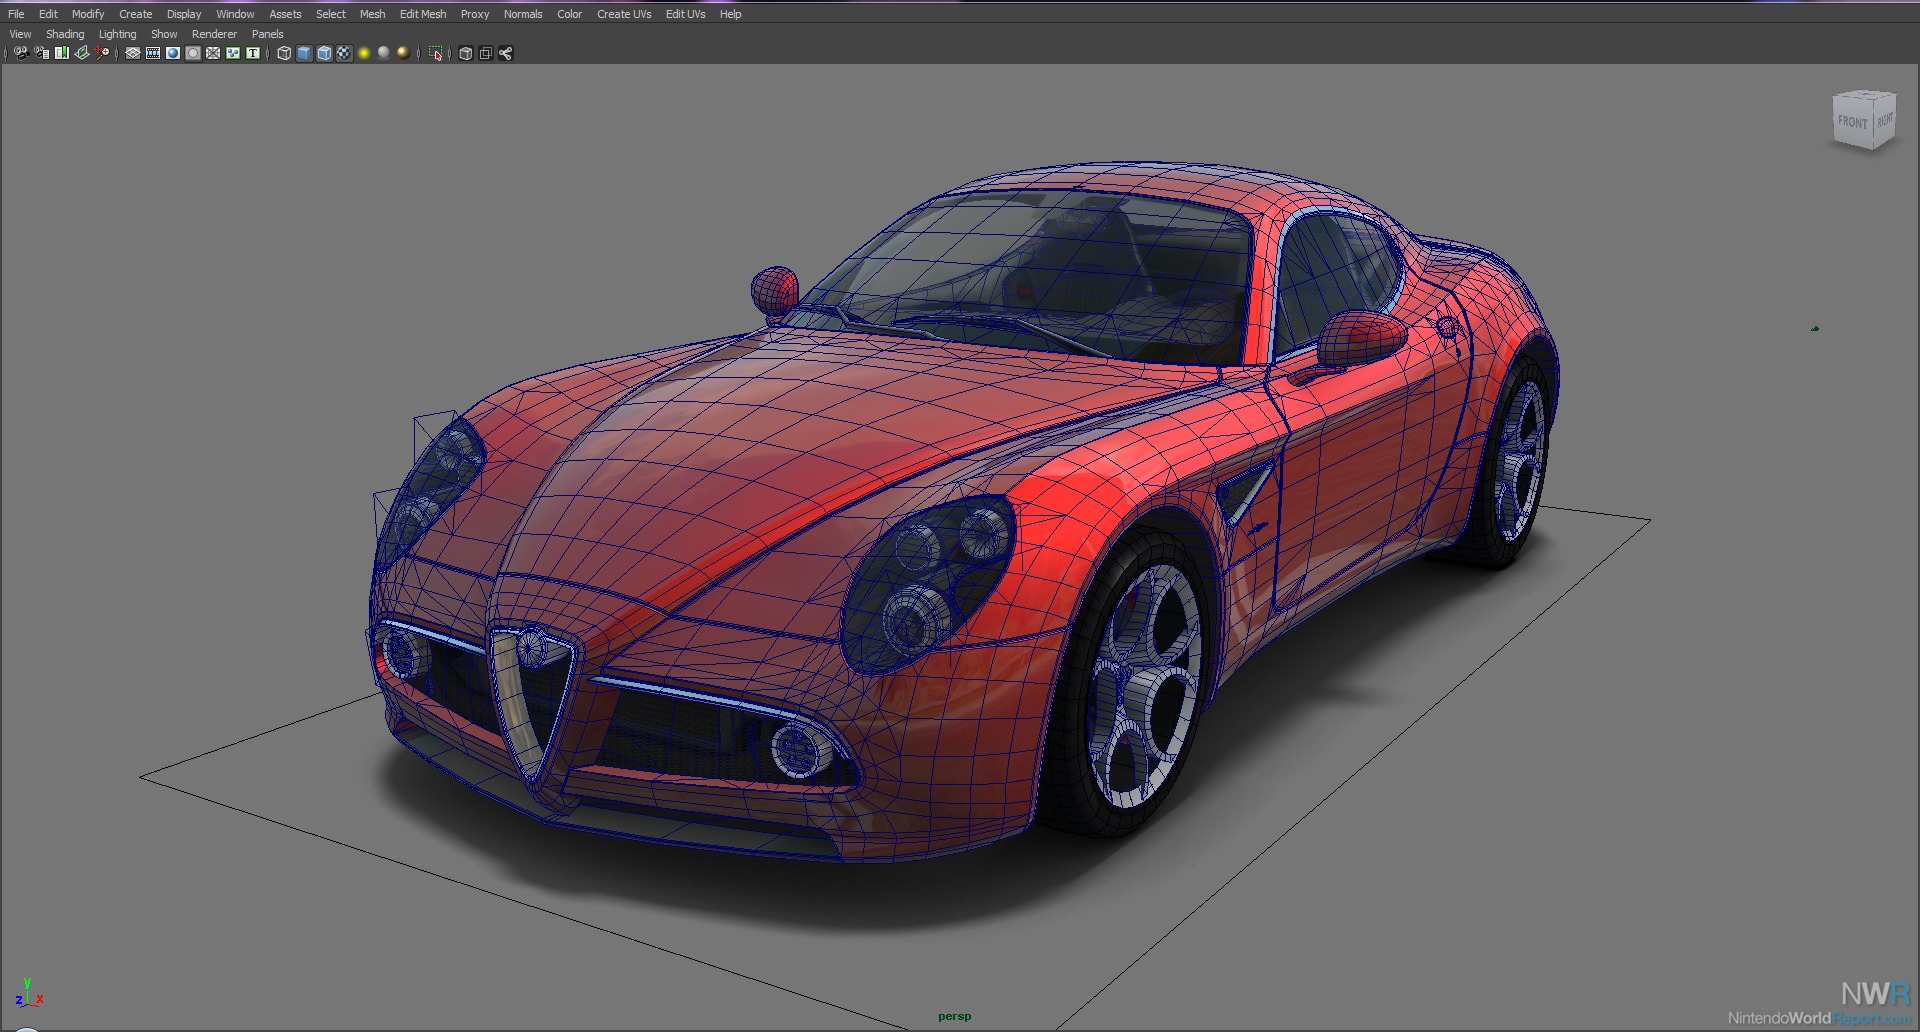This screenshot has width=1920, height=1032.
Task: Click the camera Bookmarks icon
Action: tap(62, 54)
